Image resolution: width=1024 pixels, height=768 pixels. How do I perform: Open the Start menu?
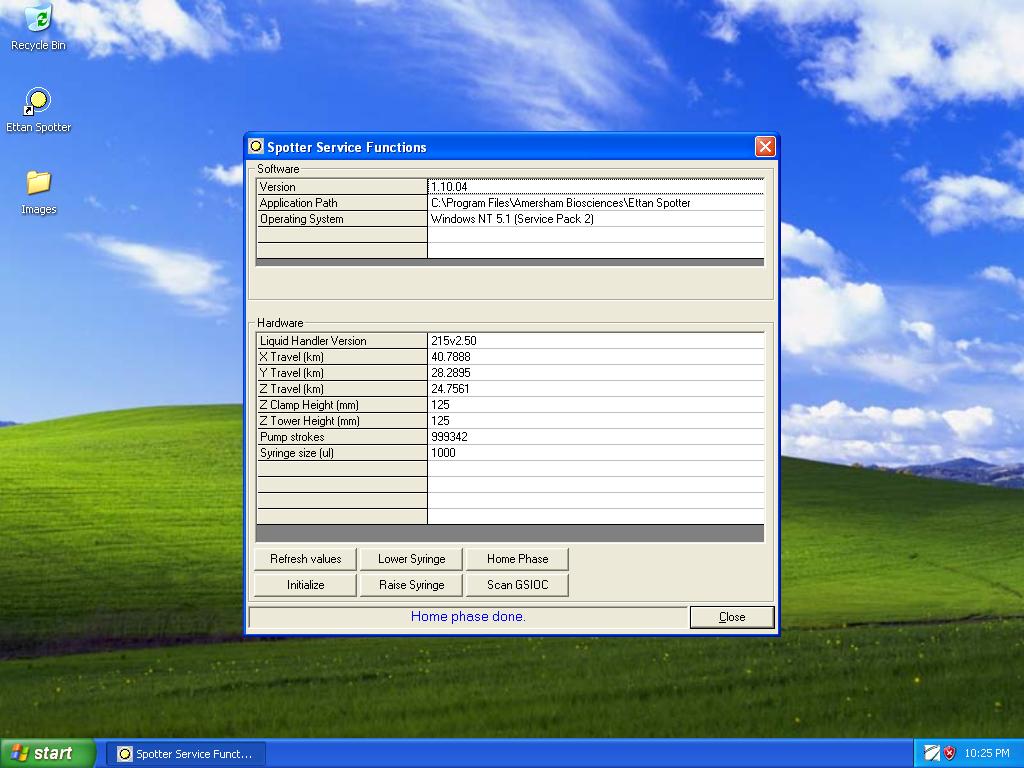coord(48,753)
